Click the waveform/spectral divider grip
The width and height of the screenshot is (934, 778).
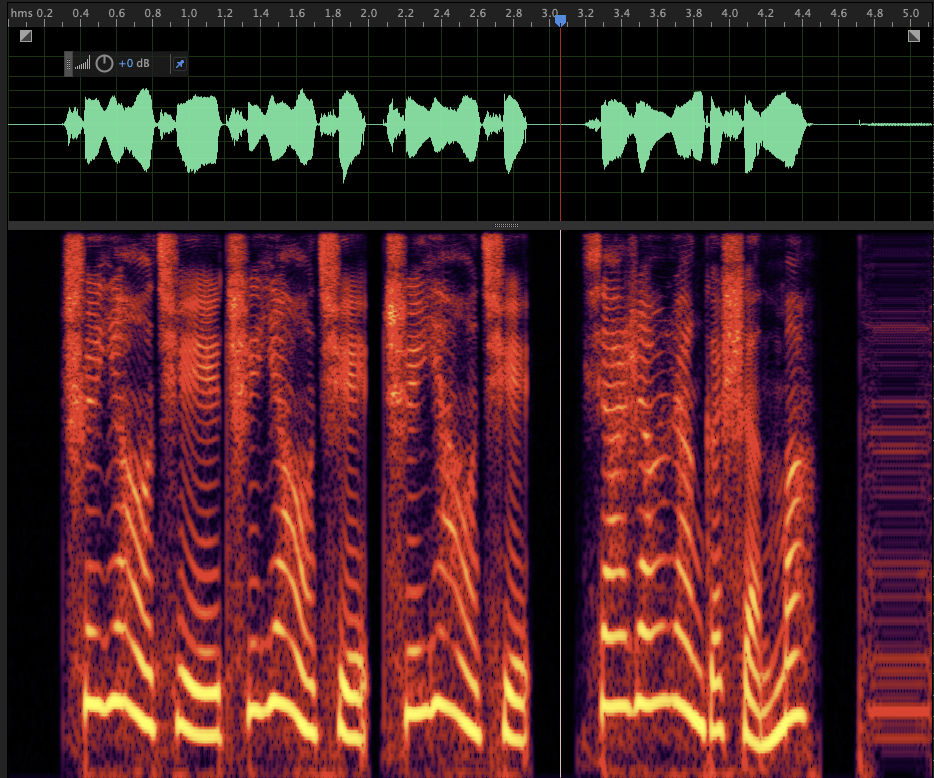tap(506, 225)
